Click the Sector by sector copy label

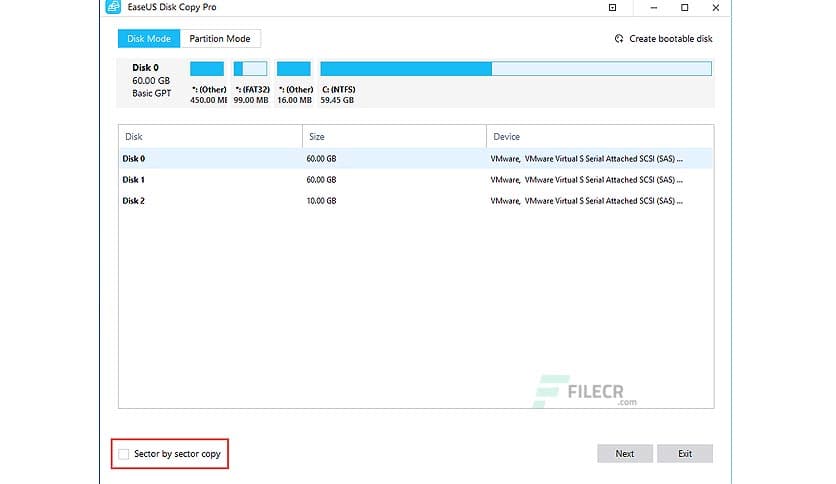177,454
